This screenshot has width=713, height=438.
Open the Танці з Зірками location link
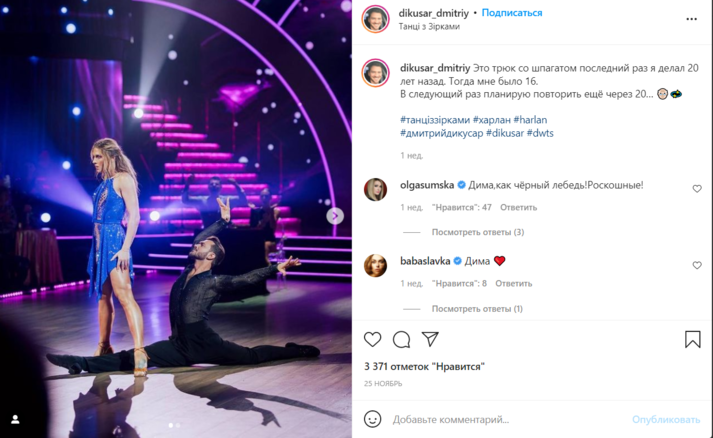[429, 26]
